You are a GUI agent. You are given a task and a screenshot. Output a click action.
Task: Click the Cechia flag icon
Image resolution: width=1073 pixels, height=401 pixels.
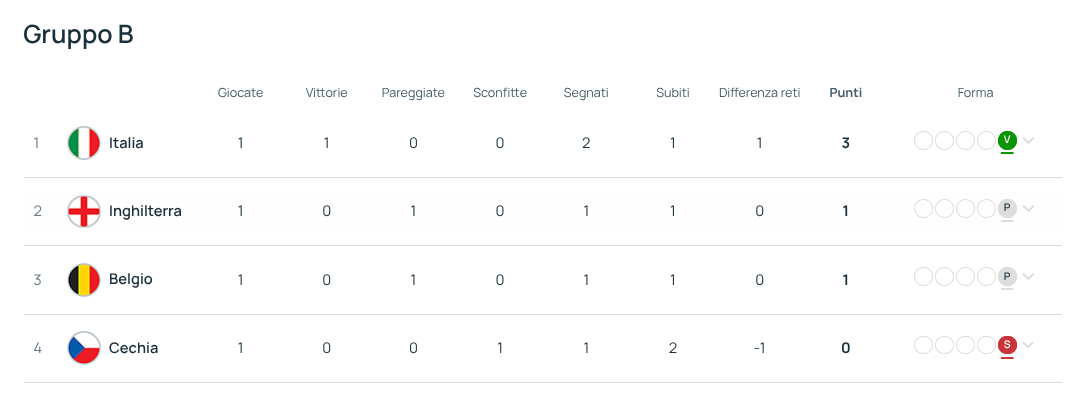click(84, 348)
